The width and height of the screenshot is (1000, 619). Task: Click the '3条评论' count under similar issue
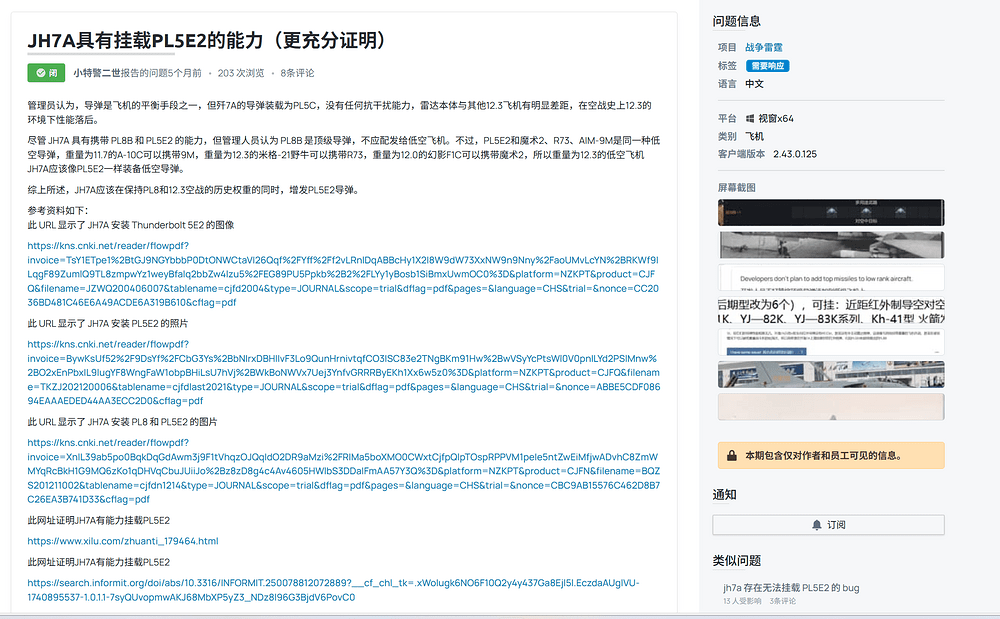coord(783,601)
